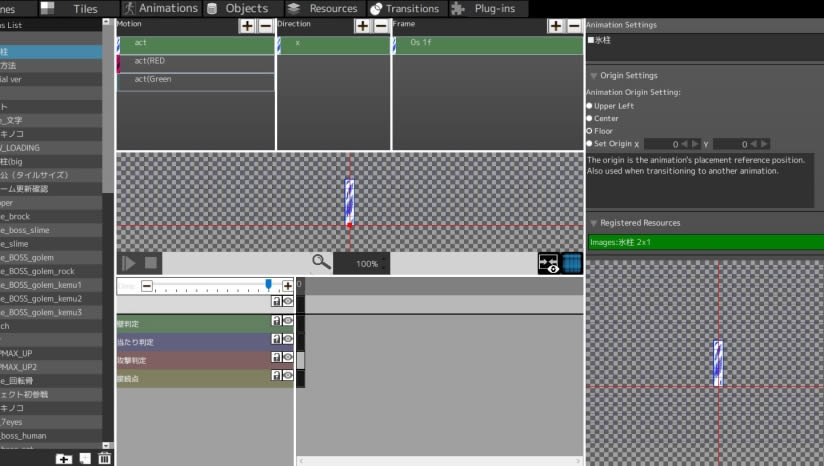Toggle the blue grid display icon

click(572, 263)
